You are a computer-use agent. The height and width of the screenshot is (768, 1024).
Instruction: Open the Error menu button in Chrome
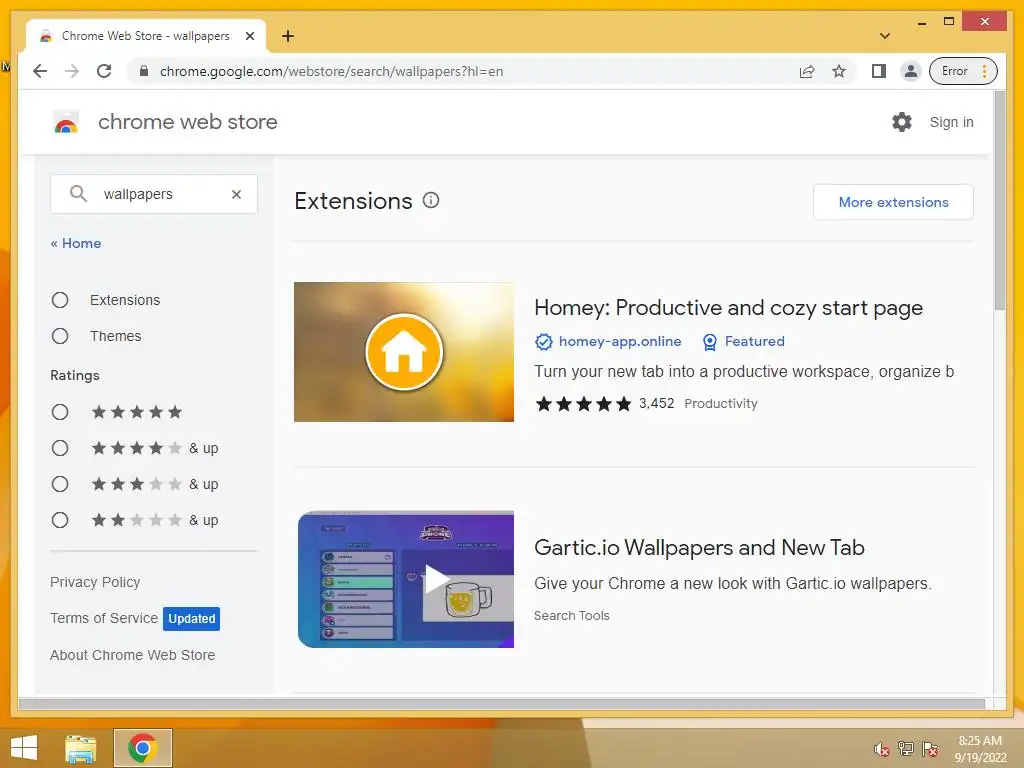click(x=963, y=71)
